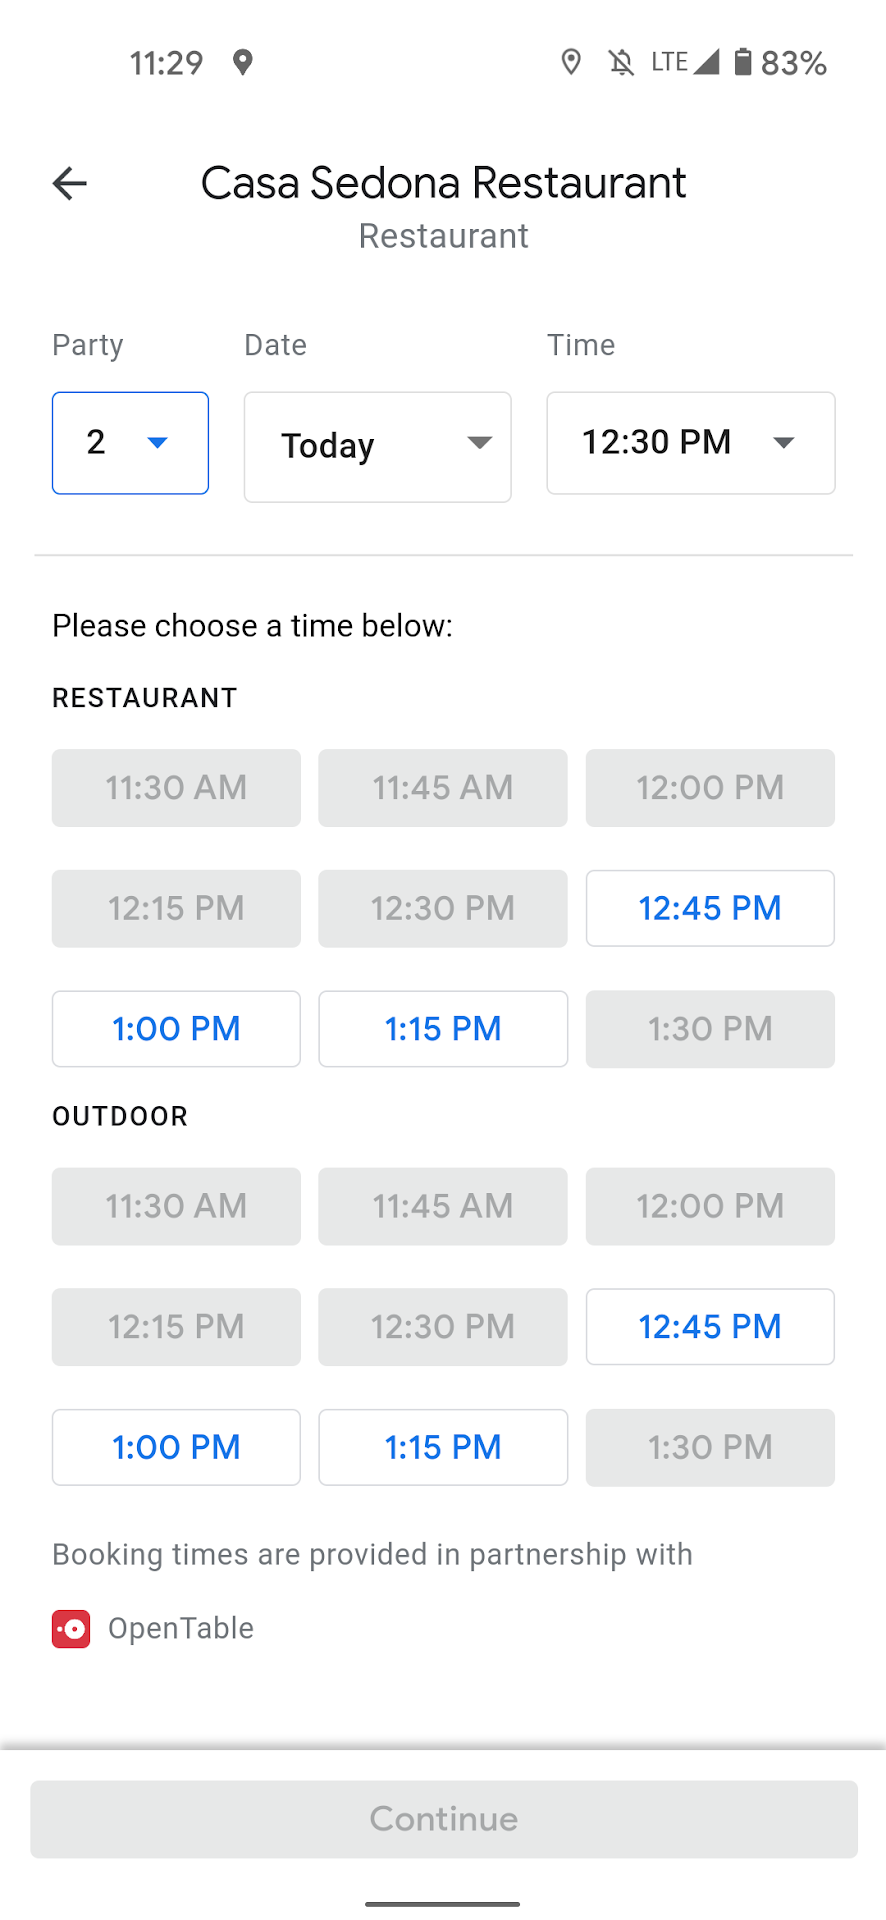The width and height of the screenshot is (886, 1920).
Task: Expand the Time dropdown showing 12:30 PM
Action: (x=690, y=443)
